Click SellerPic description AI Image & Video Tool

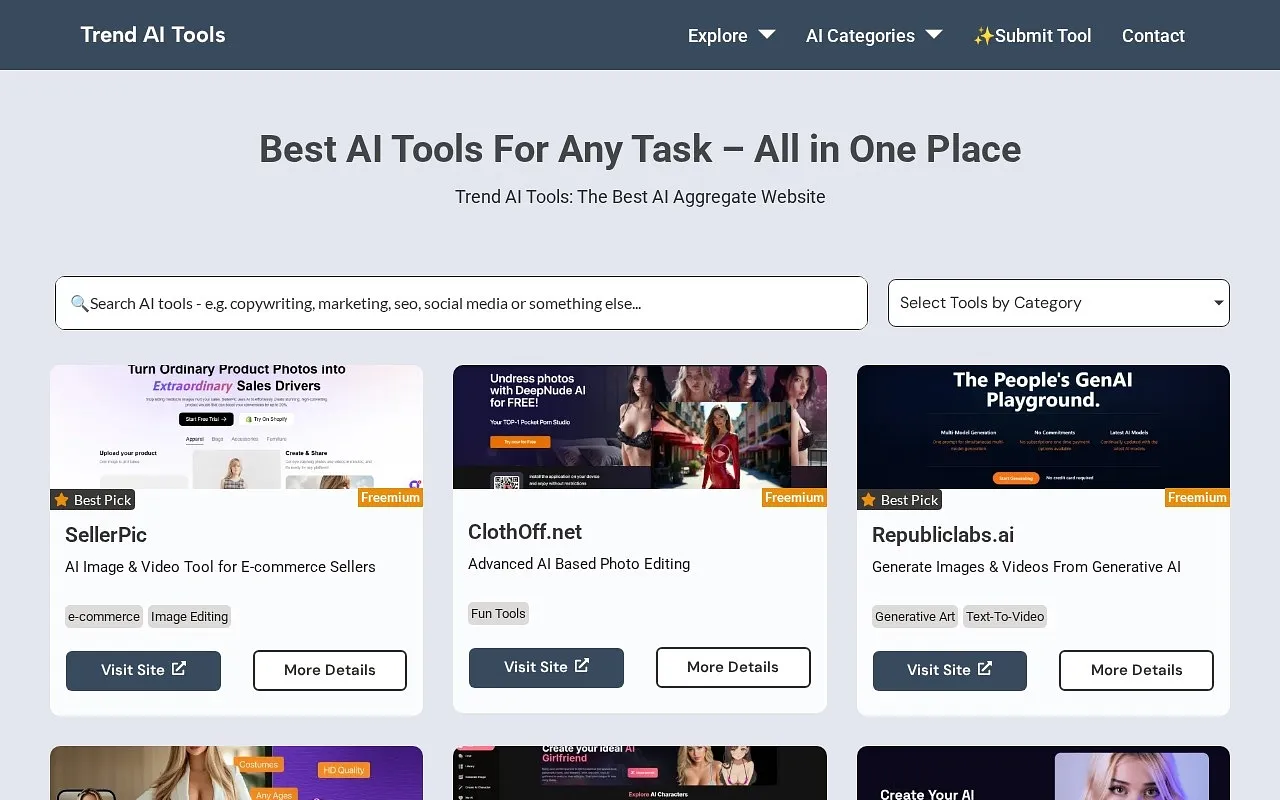click(x=220, y=567)
